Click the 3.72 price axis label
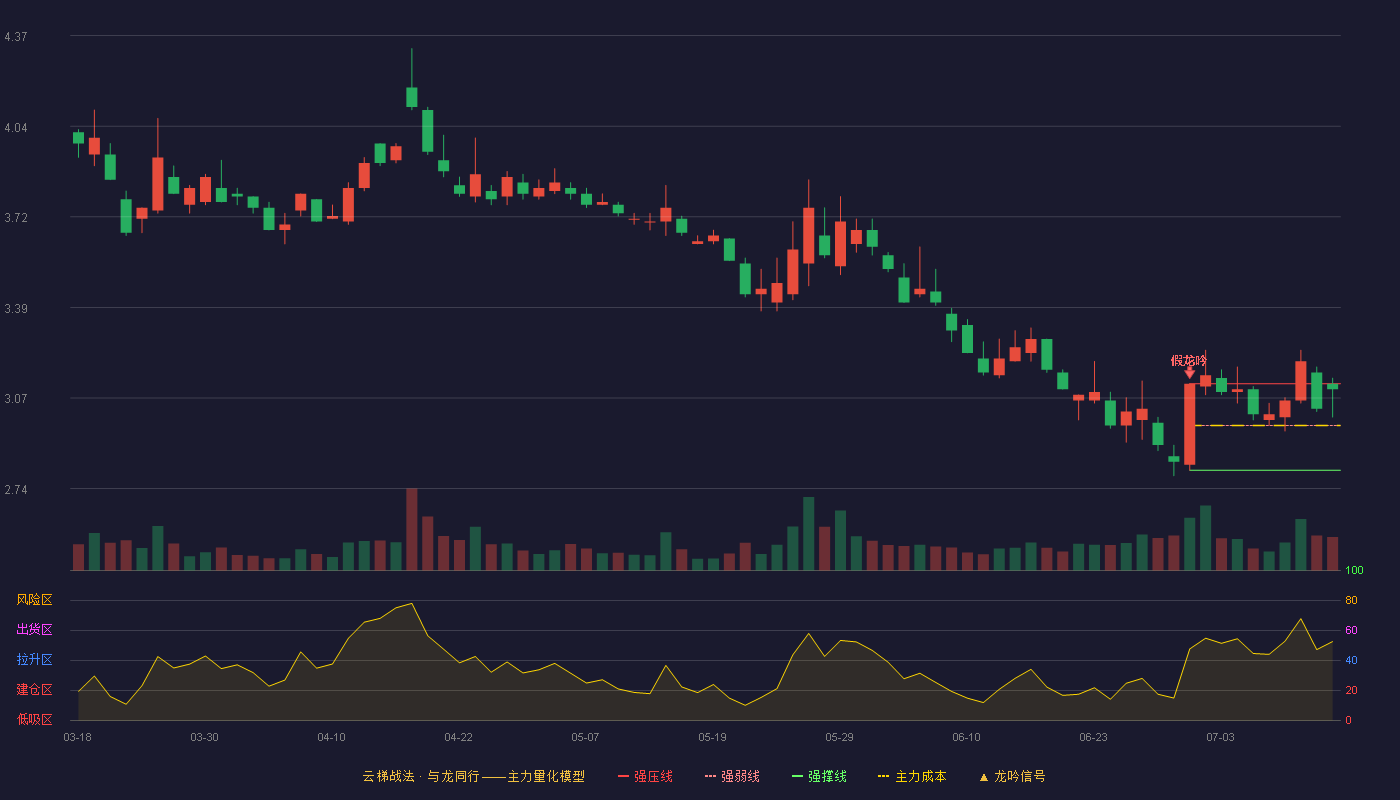 coord(16,218)
